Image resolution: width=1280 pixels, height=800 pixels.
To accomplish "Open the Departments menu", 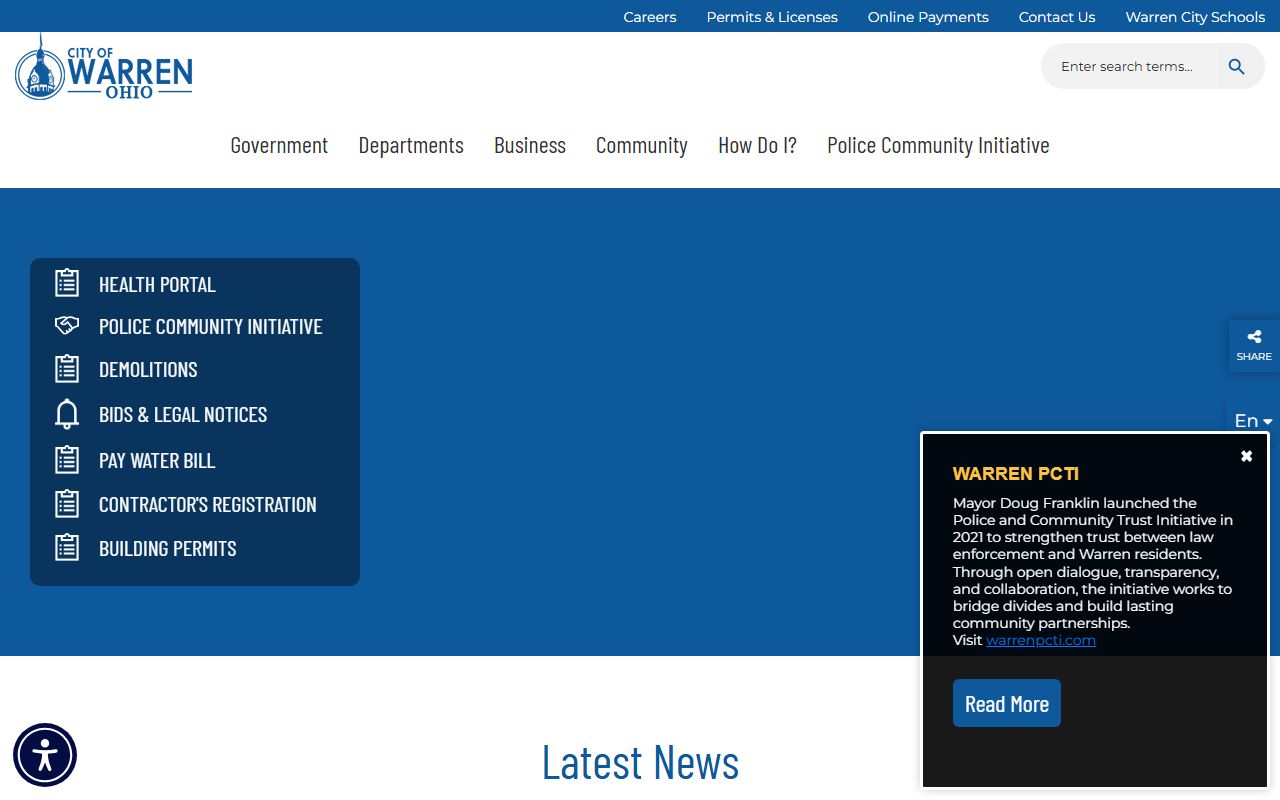I will pos(411,145).
